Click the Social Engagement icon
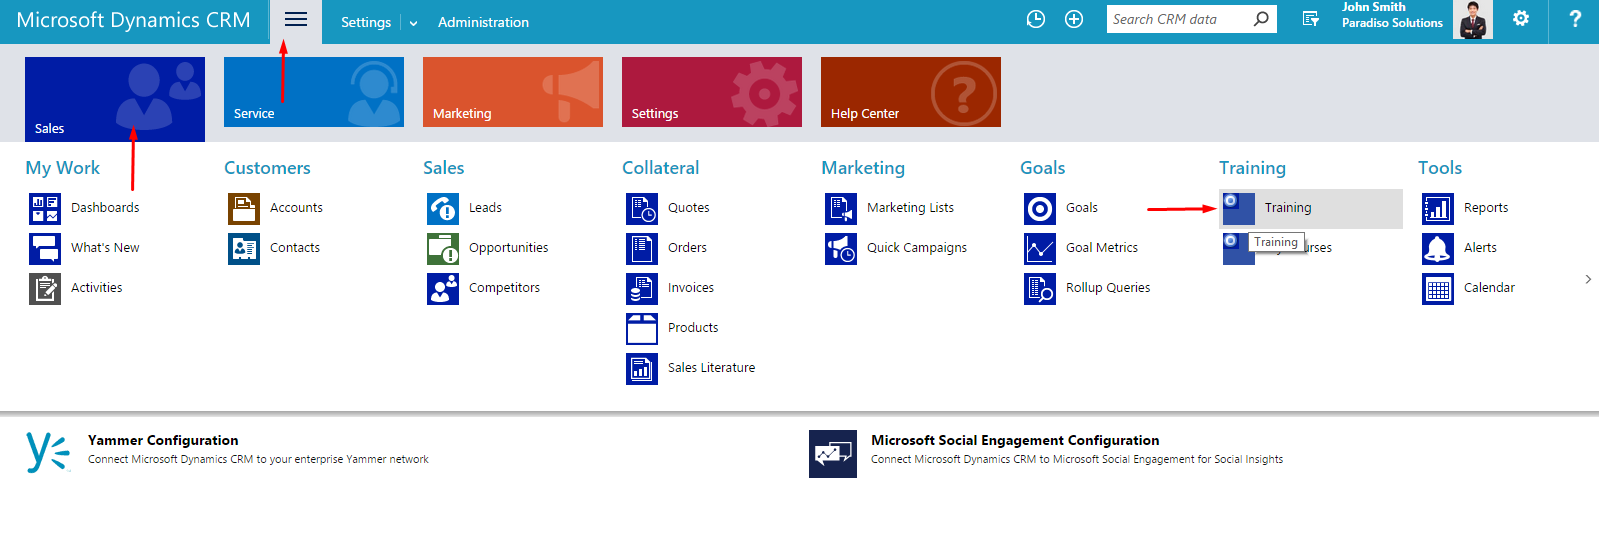Image resolution: width=1599 pixels, height=535 pixels. pyautogui.click(x=833, y=454)
